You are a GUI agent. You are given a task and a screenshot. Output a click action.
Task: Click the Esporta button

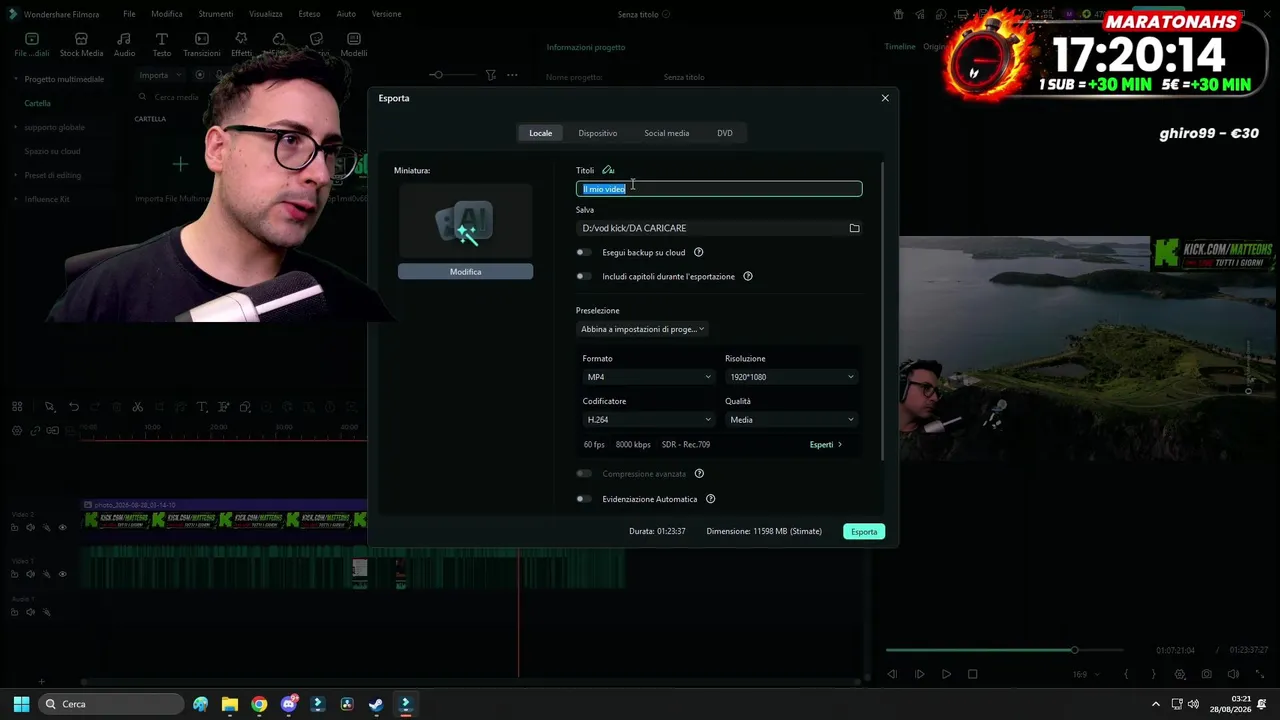click(x=864, y=532)
